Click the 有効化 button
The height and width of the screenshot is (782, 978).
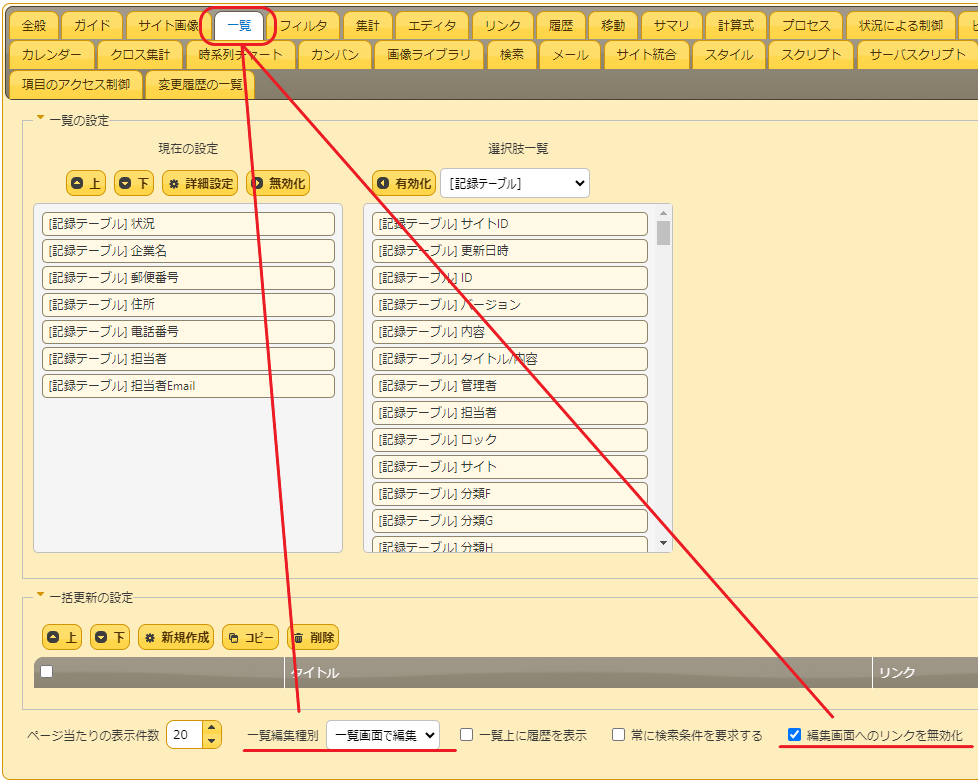point(404,183)
